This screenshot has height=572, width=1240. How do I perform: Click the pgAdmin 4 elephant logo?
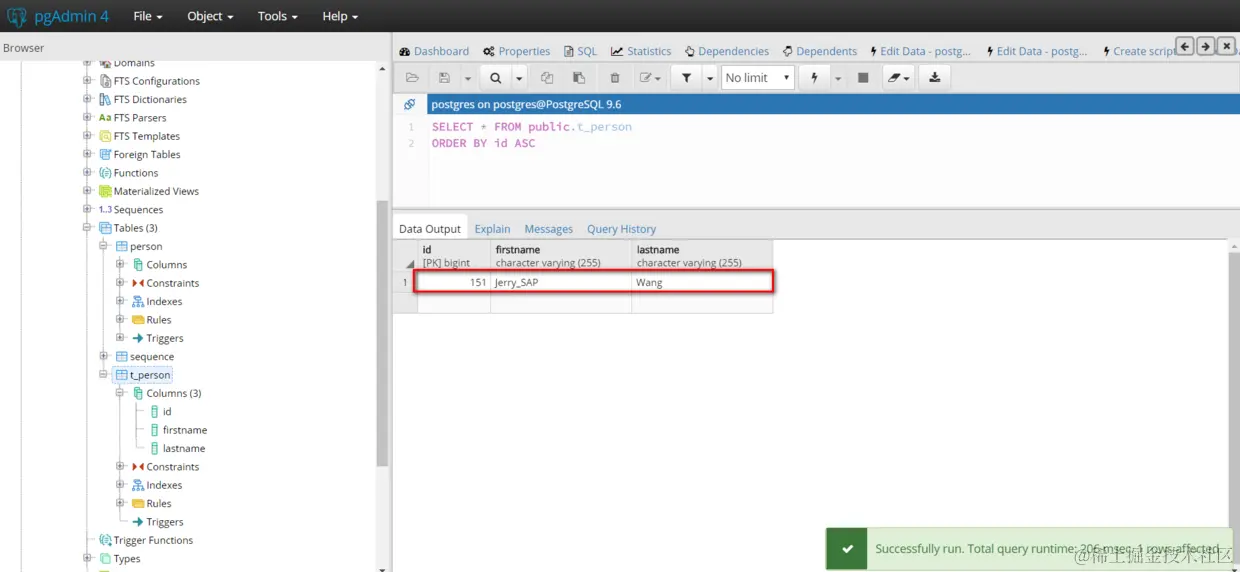pos(17,16)
